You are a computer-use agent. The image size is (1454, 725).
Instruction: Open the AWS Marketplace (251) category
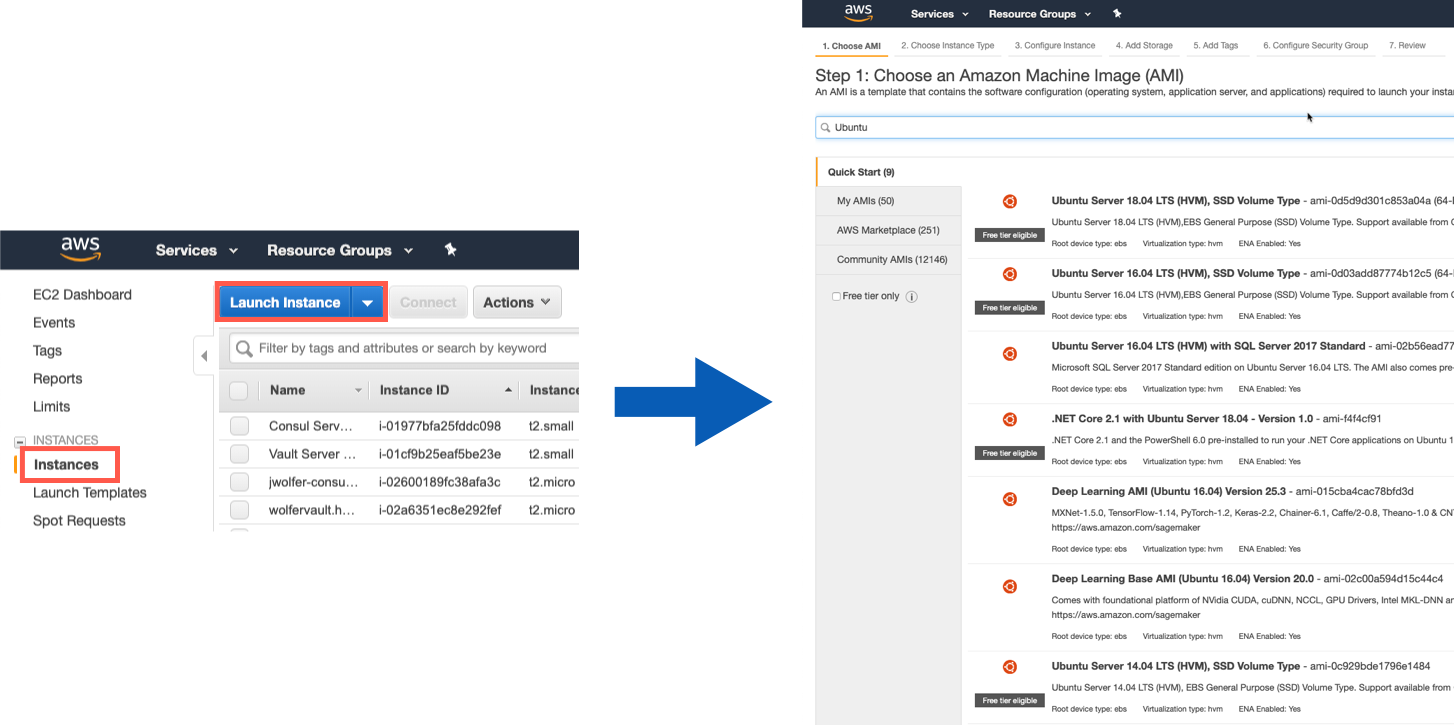click(889, 230)
